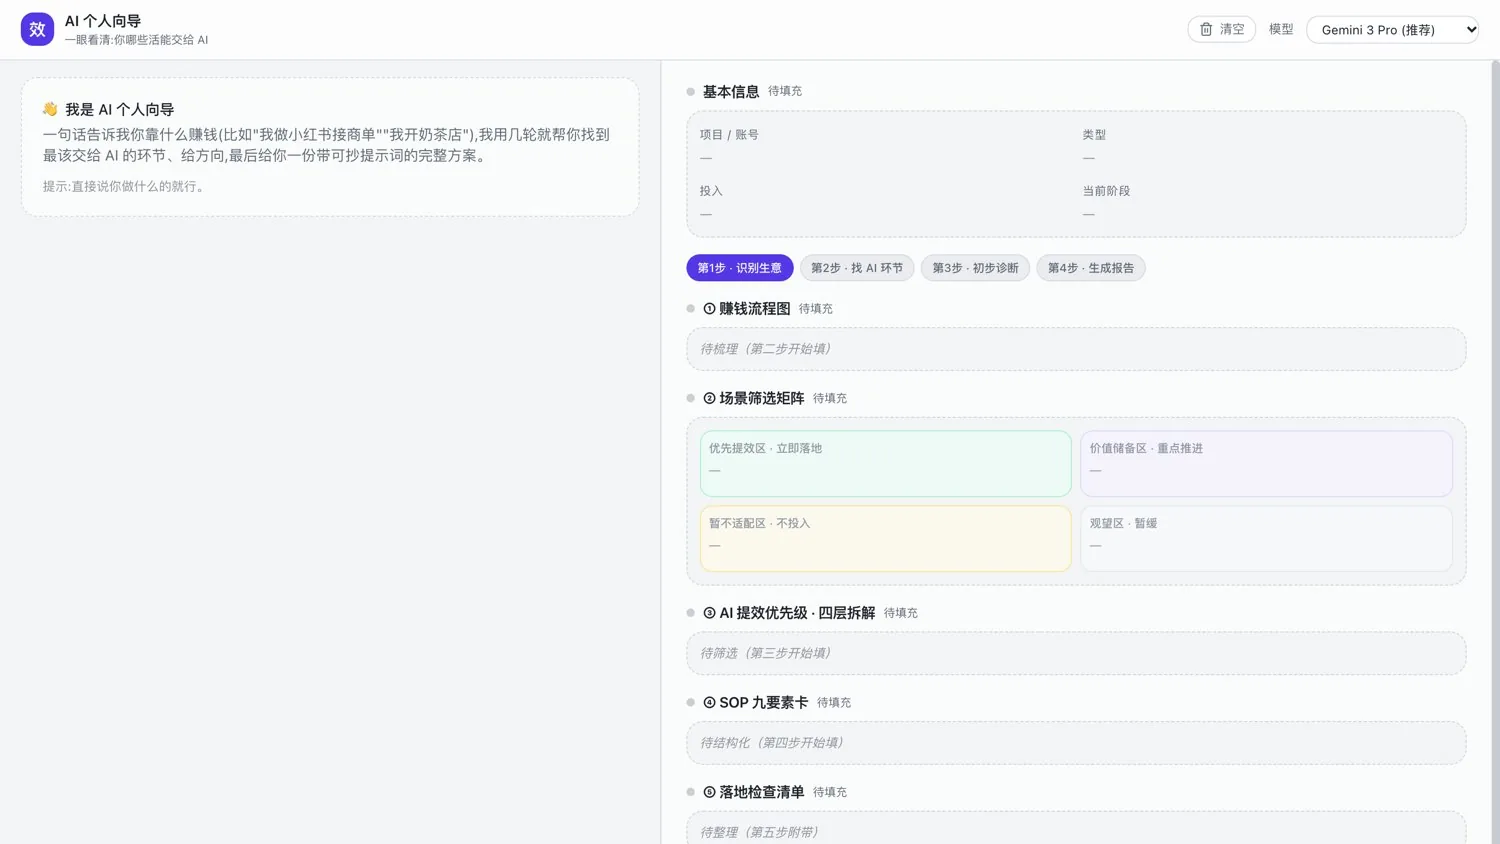Viewport: 1500px width, 844px height.
Task: Click the waving hand emoji in the greeting card
Action: click(50, 109)
